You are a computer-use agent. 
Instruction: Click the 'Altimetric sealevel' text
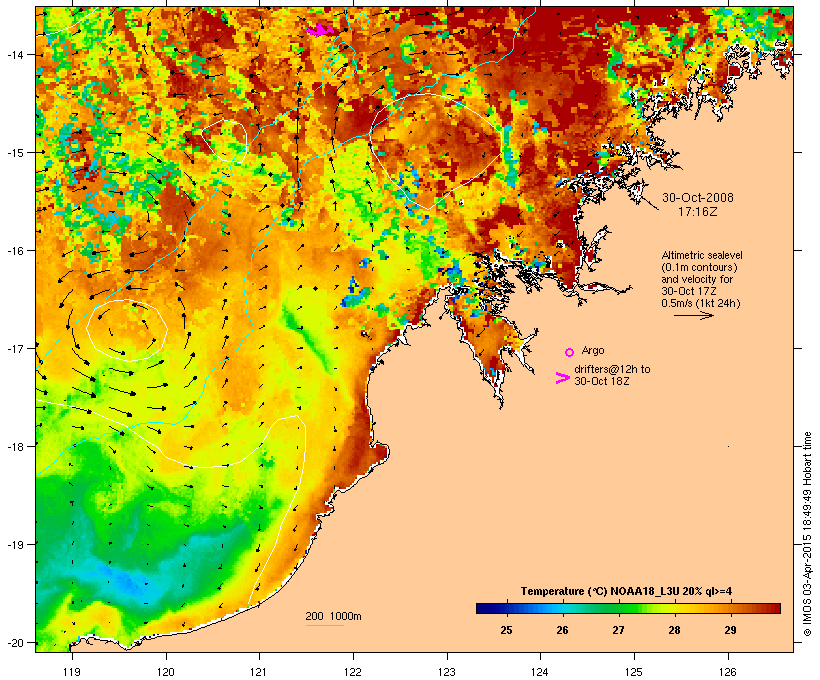(702, 255)
